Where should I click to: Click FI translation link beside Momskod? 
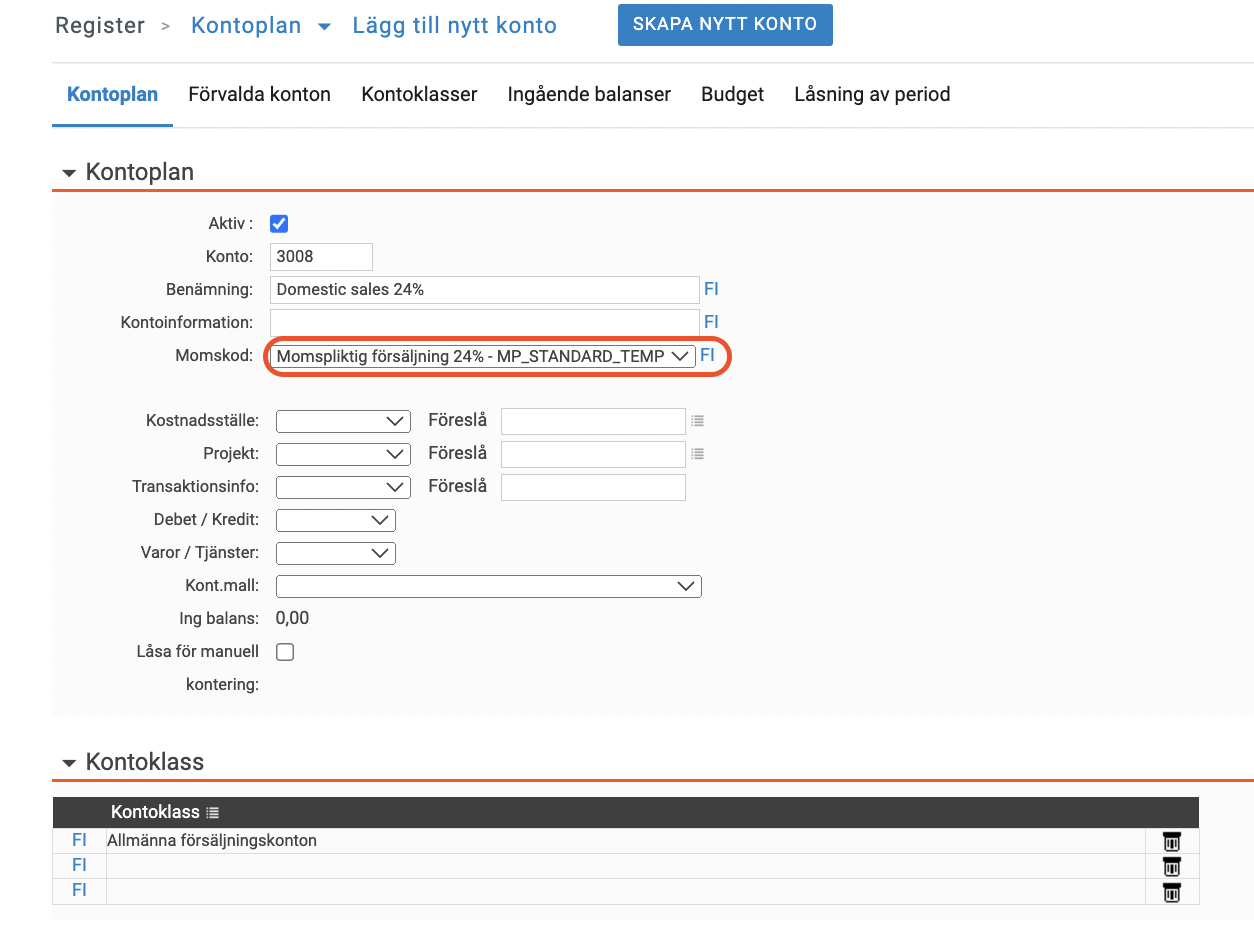pyautogui.click(x=707, y=355)
